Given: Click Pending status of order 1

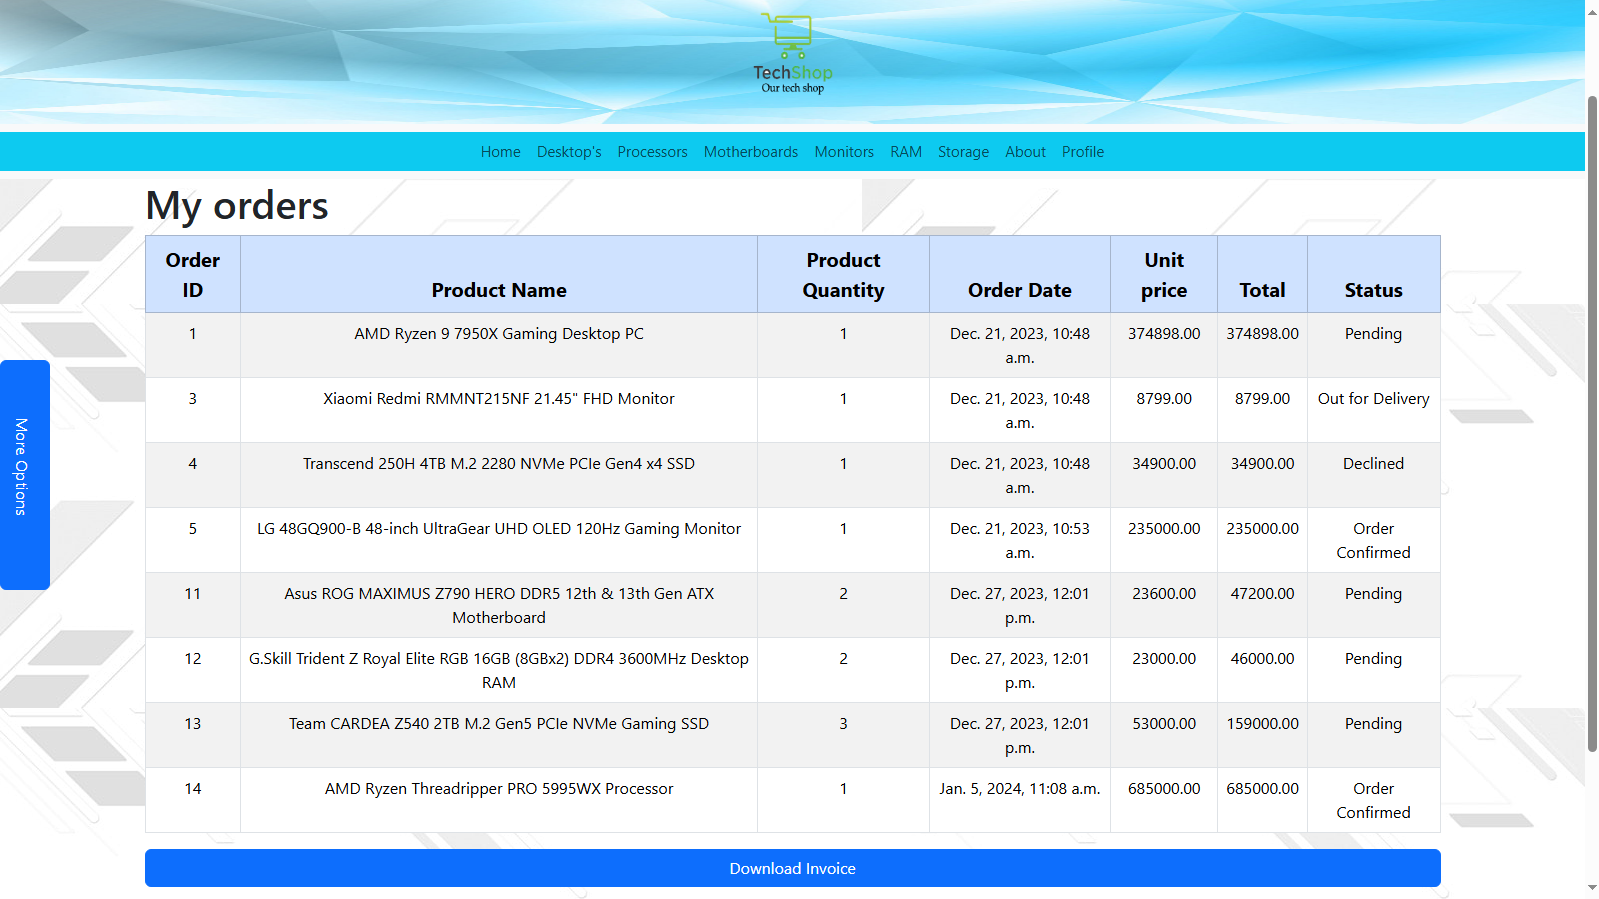Looking at the screenshot, I should click(x=1373, y=334).
